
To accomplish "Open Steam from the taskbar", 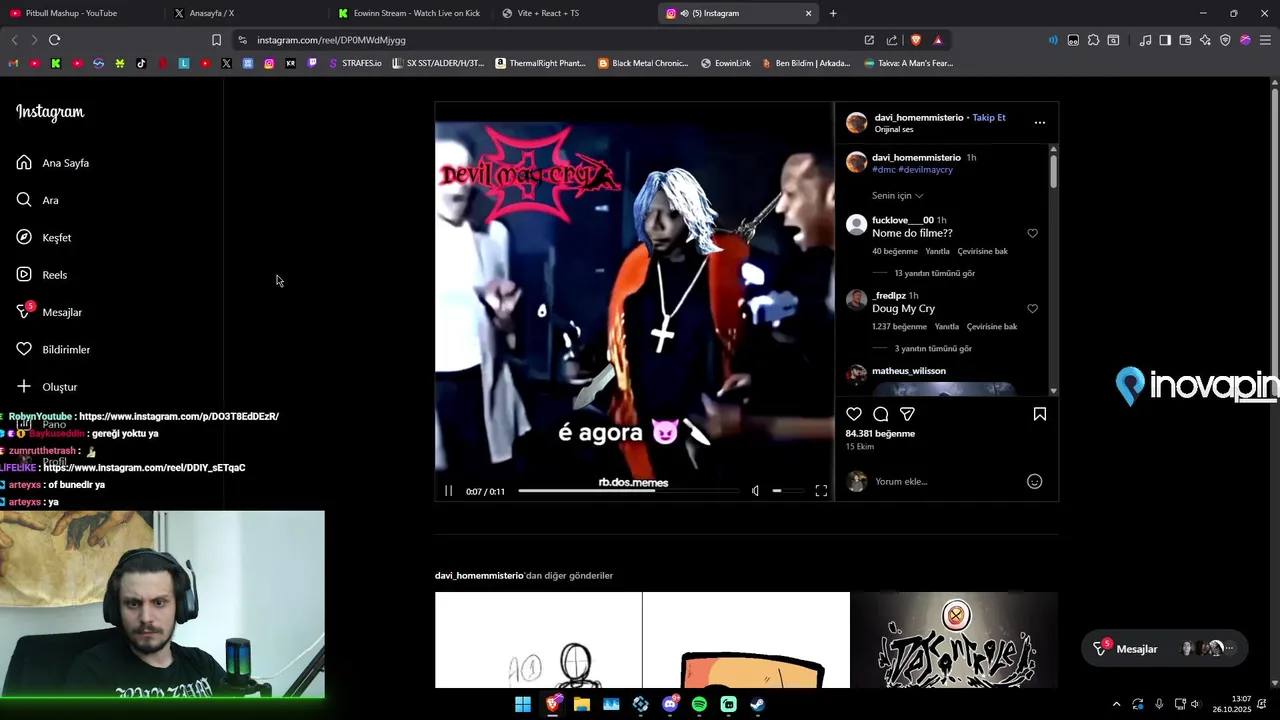I will [758, 704].
